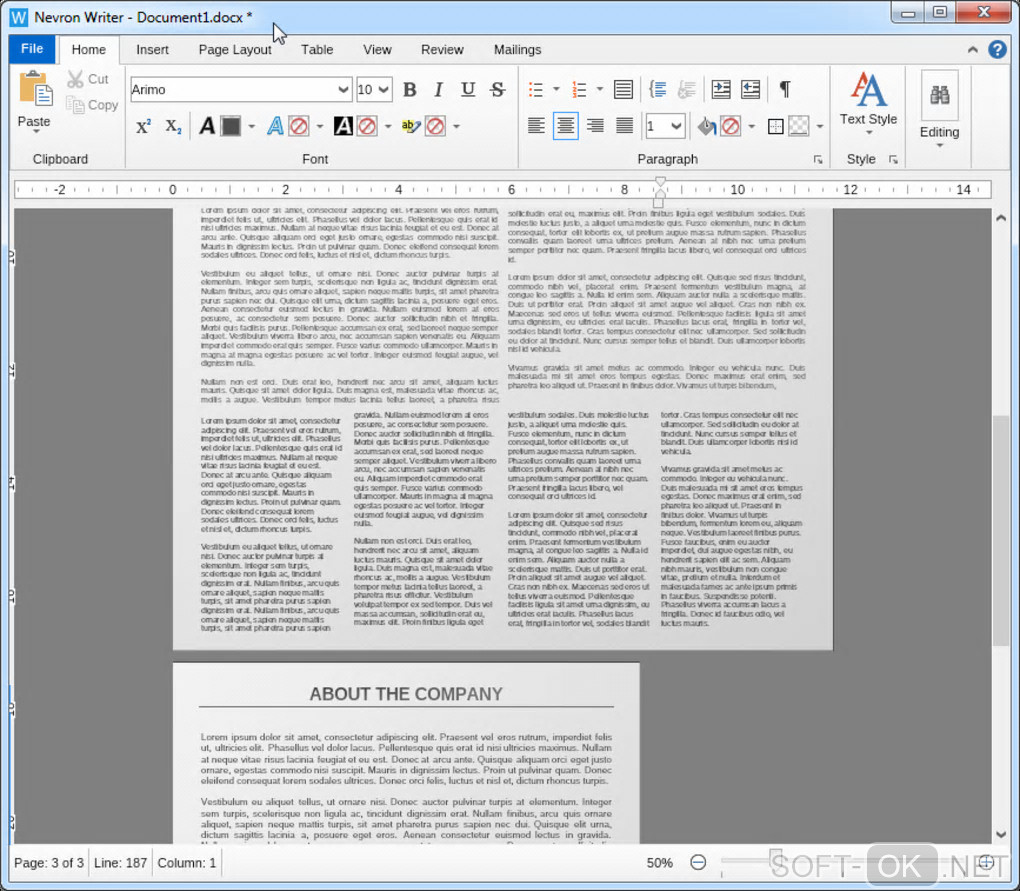Align the paragraph to the left

click(536, 125)
